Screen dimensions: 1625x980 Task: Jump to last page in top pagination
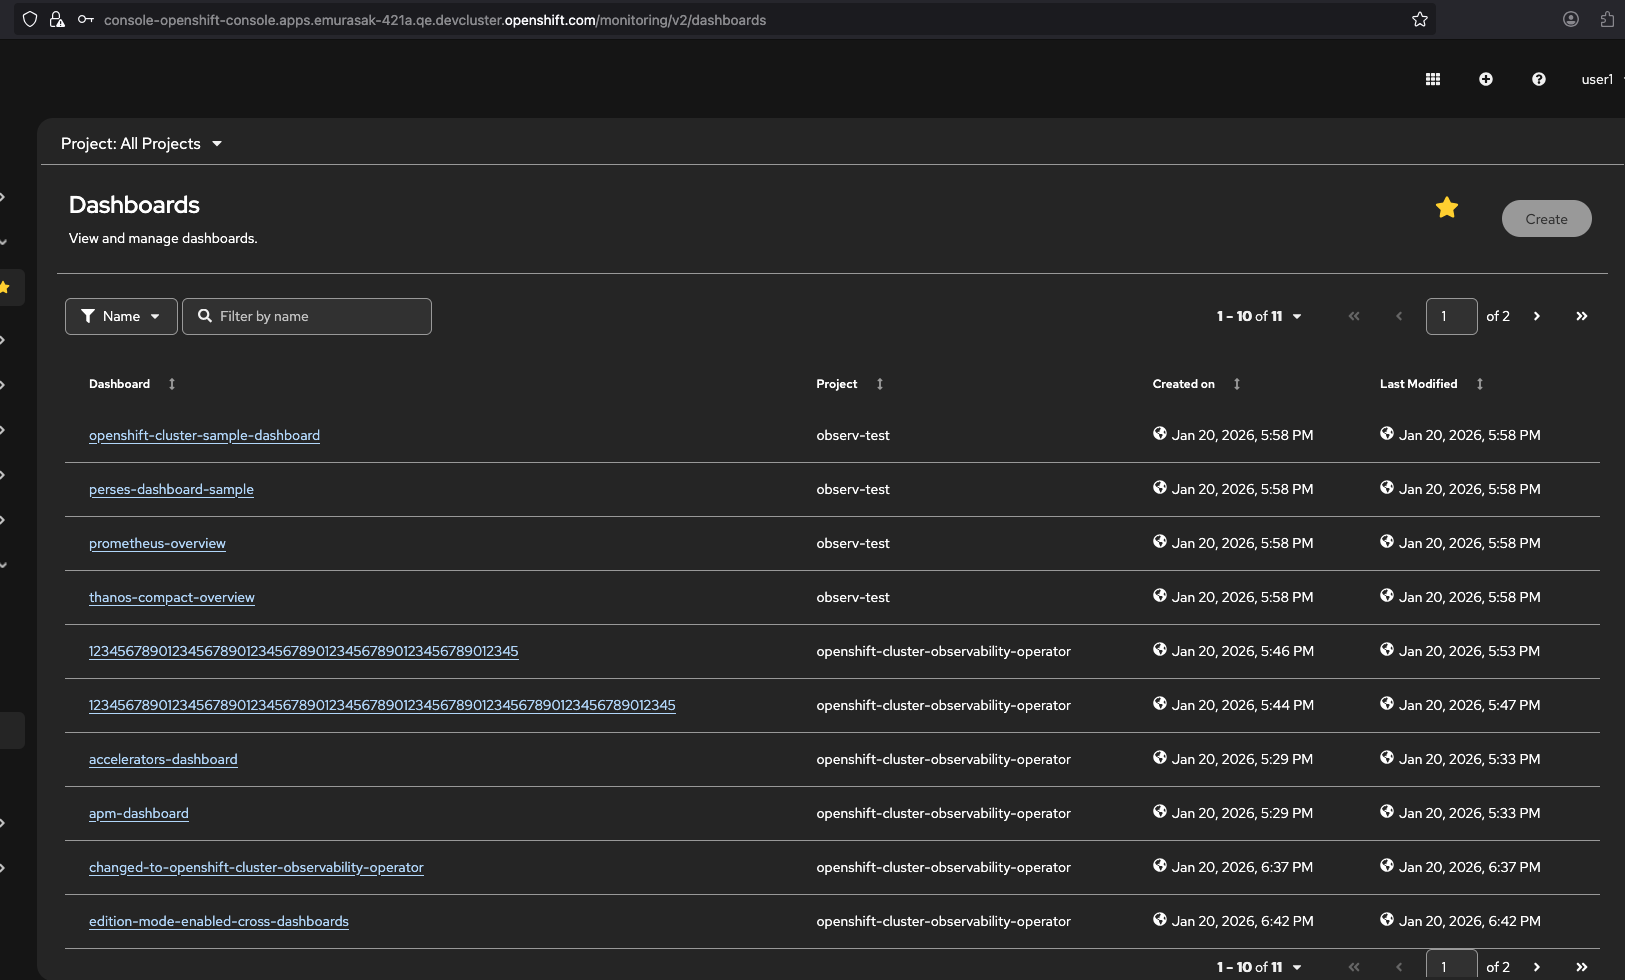pos(1581,316)
